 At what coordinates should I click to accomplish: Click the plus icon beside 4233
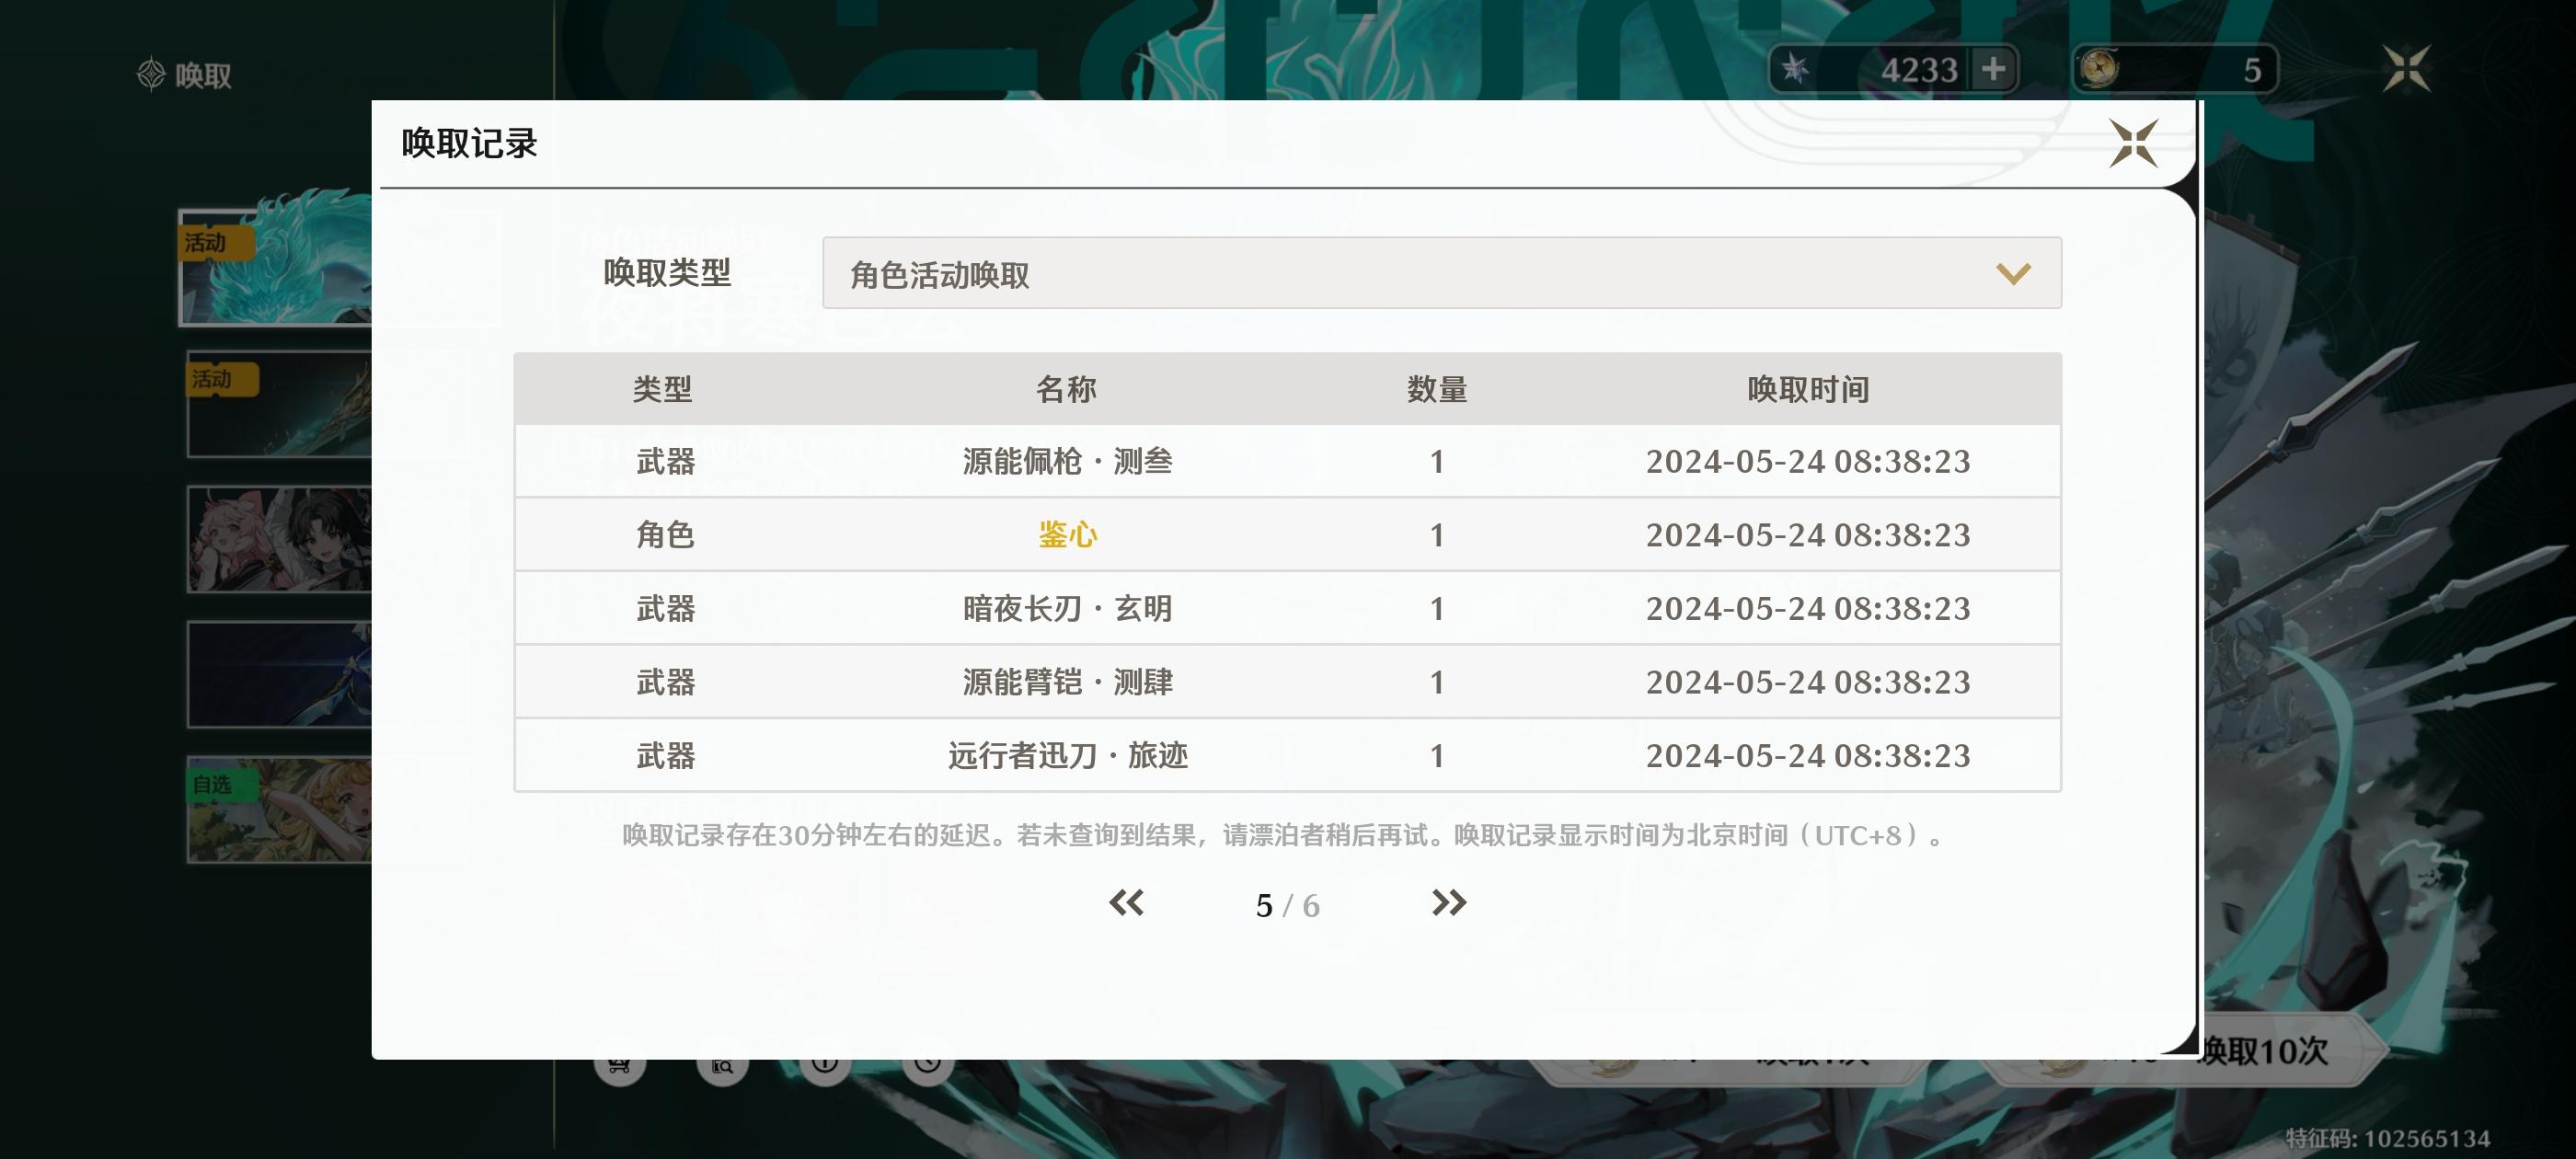tap(1993, 69)
